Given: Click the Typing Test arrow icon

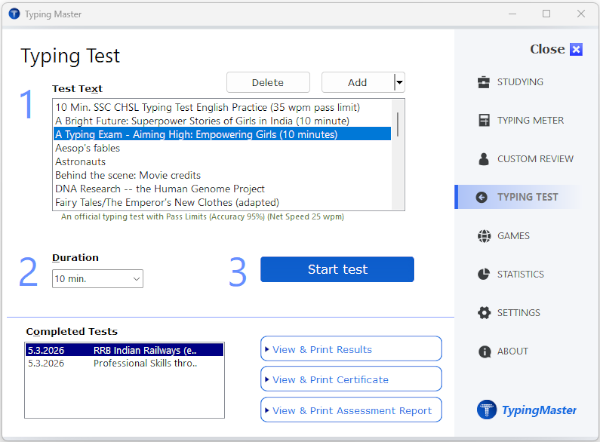Looking at the screenshot, I should pyautogui.click(x=481, y=197).
